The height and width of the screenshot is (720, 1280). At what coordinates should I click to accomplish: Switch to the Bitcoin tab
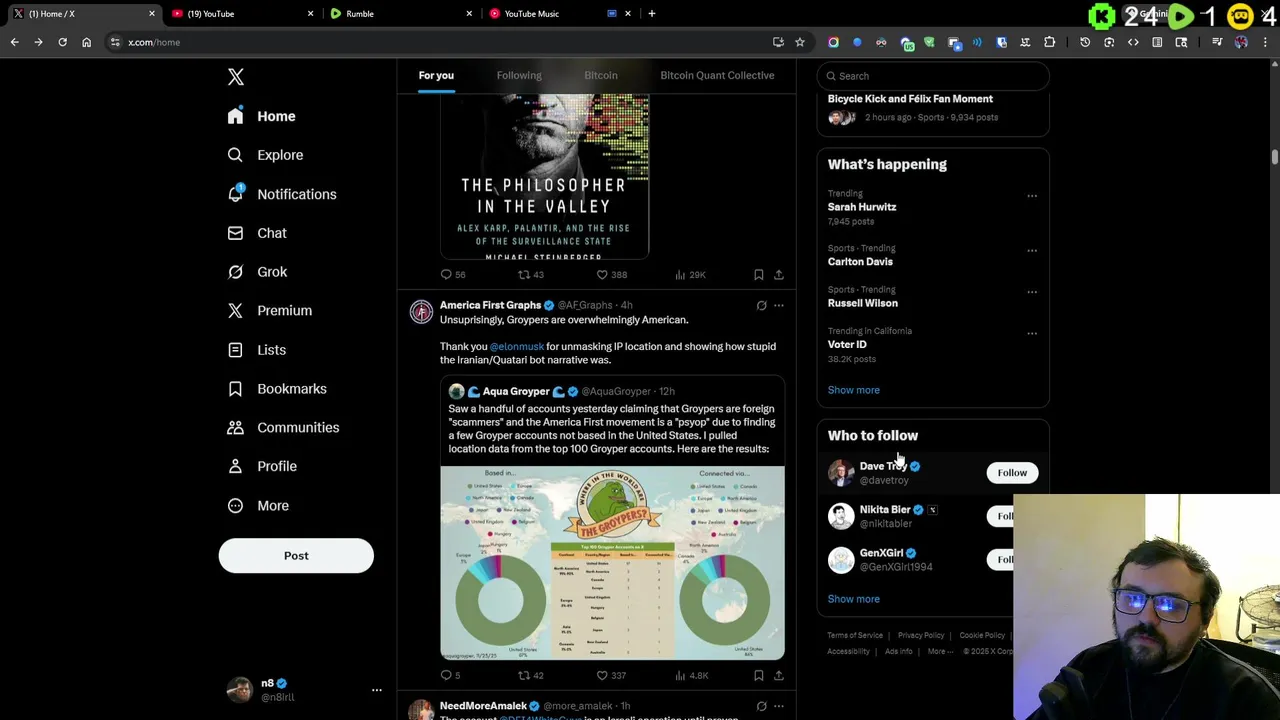point(601,75)
